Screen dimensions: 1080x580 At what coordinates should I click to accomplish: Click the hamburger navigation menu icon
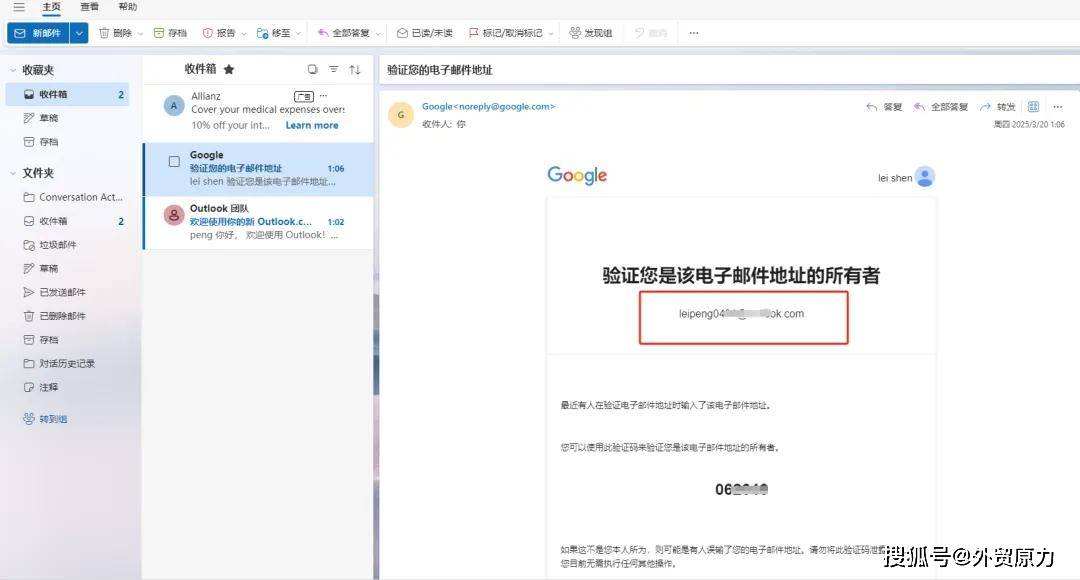pyautogui.click(x=18, y=7)
